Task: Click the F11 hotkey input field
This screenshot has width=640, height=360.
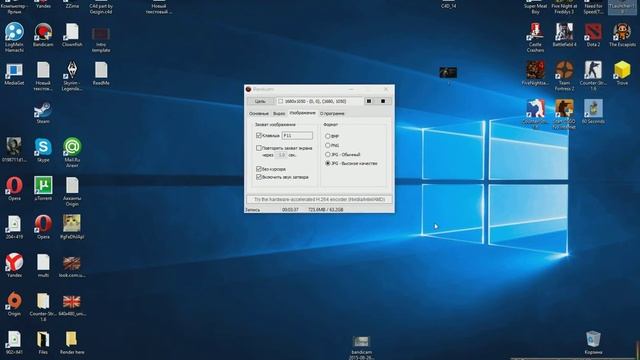Action: pyautogui.click(x=297, y=136)
